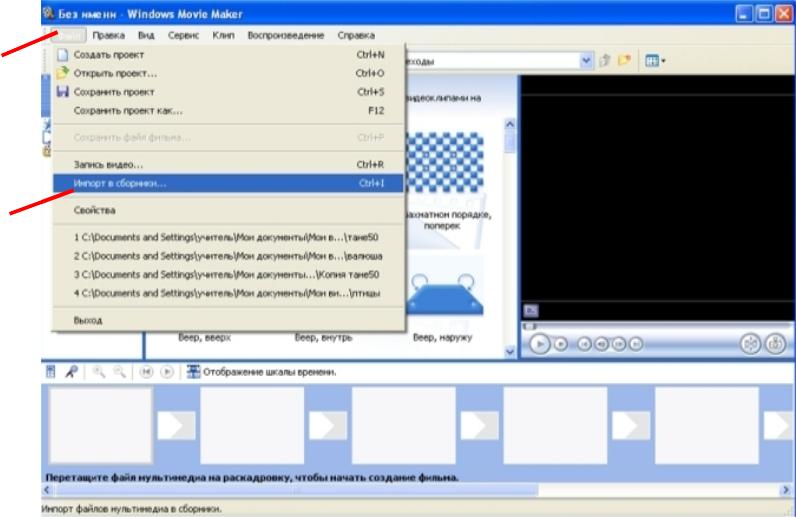
Task: Click the Play button in the preview monitor
Action: [x=539, y=344]
